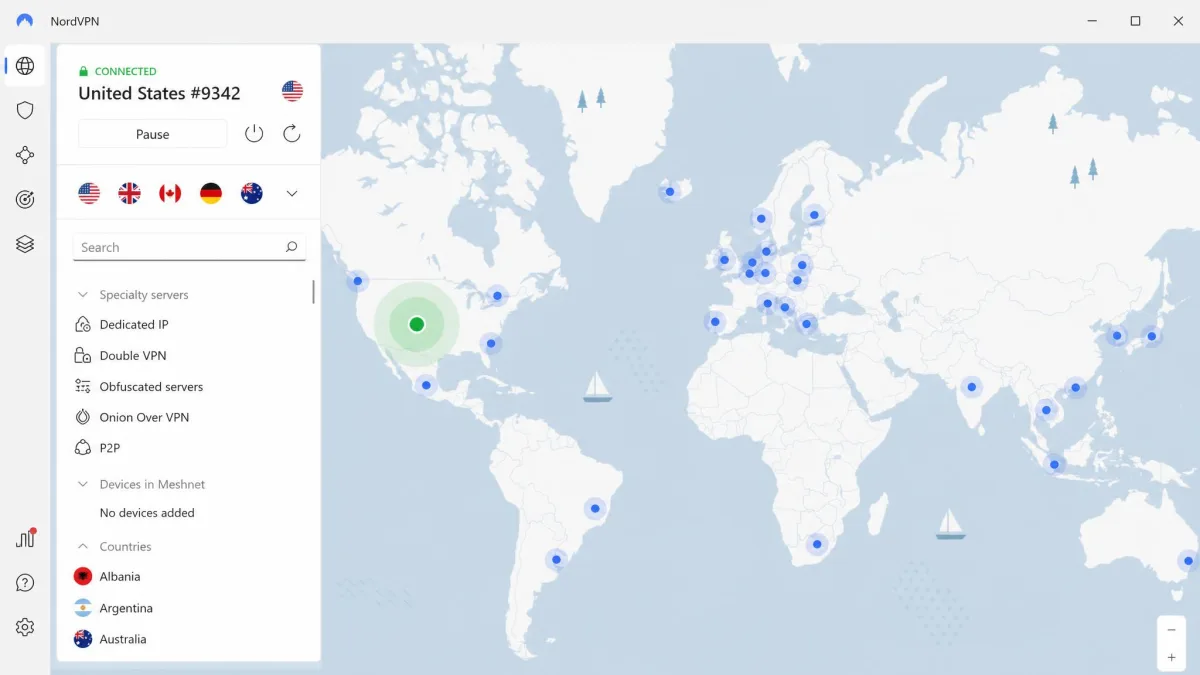This screenshot has width=1200, height=675.
Task: Open the Help question mark icon
Action: coord(25,583)
